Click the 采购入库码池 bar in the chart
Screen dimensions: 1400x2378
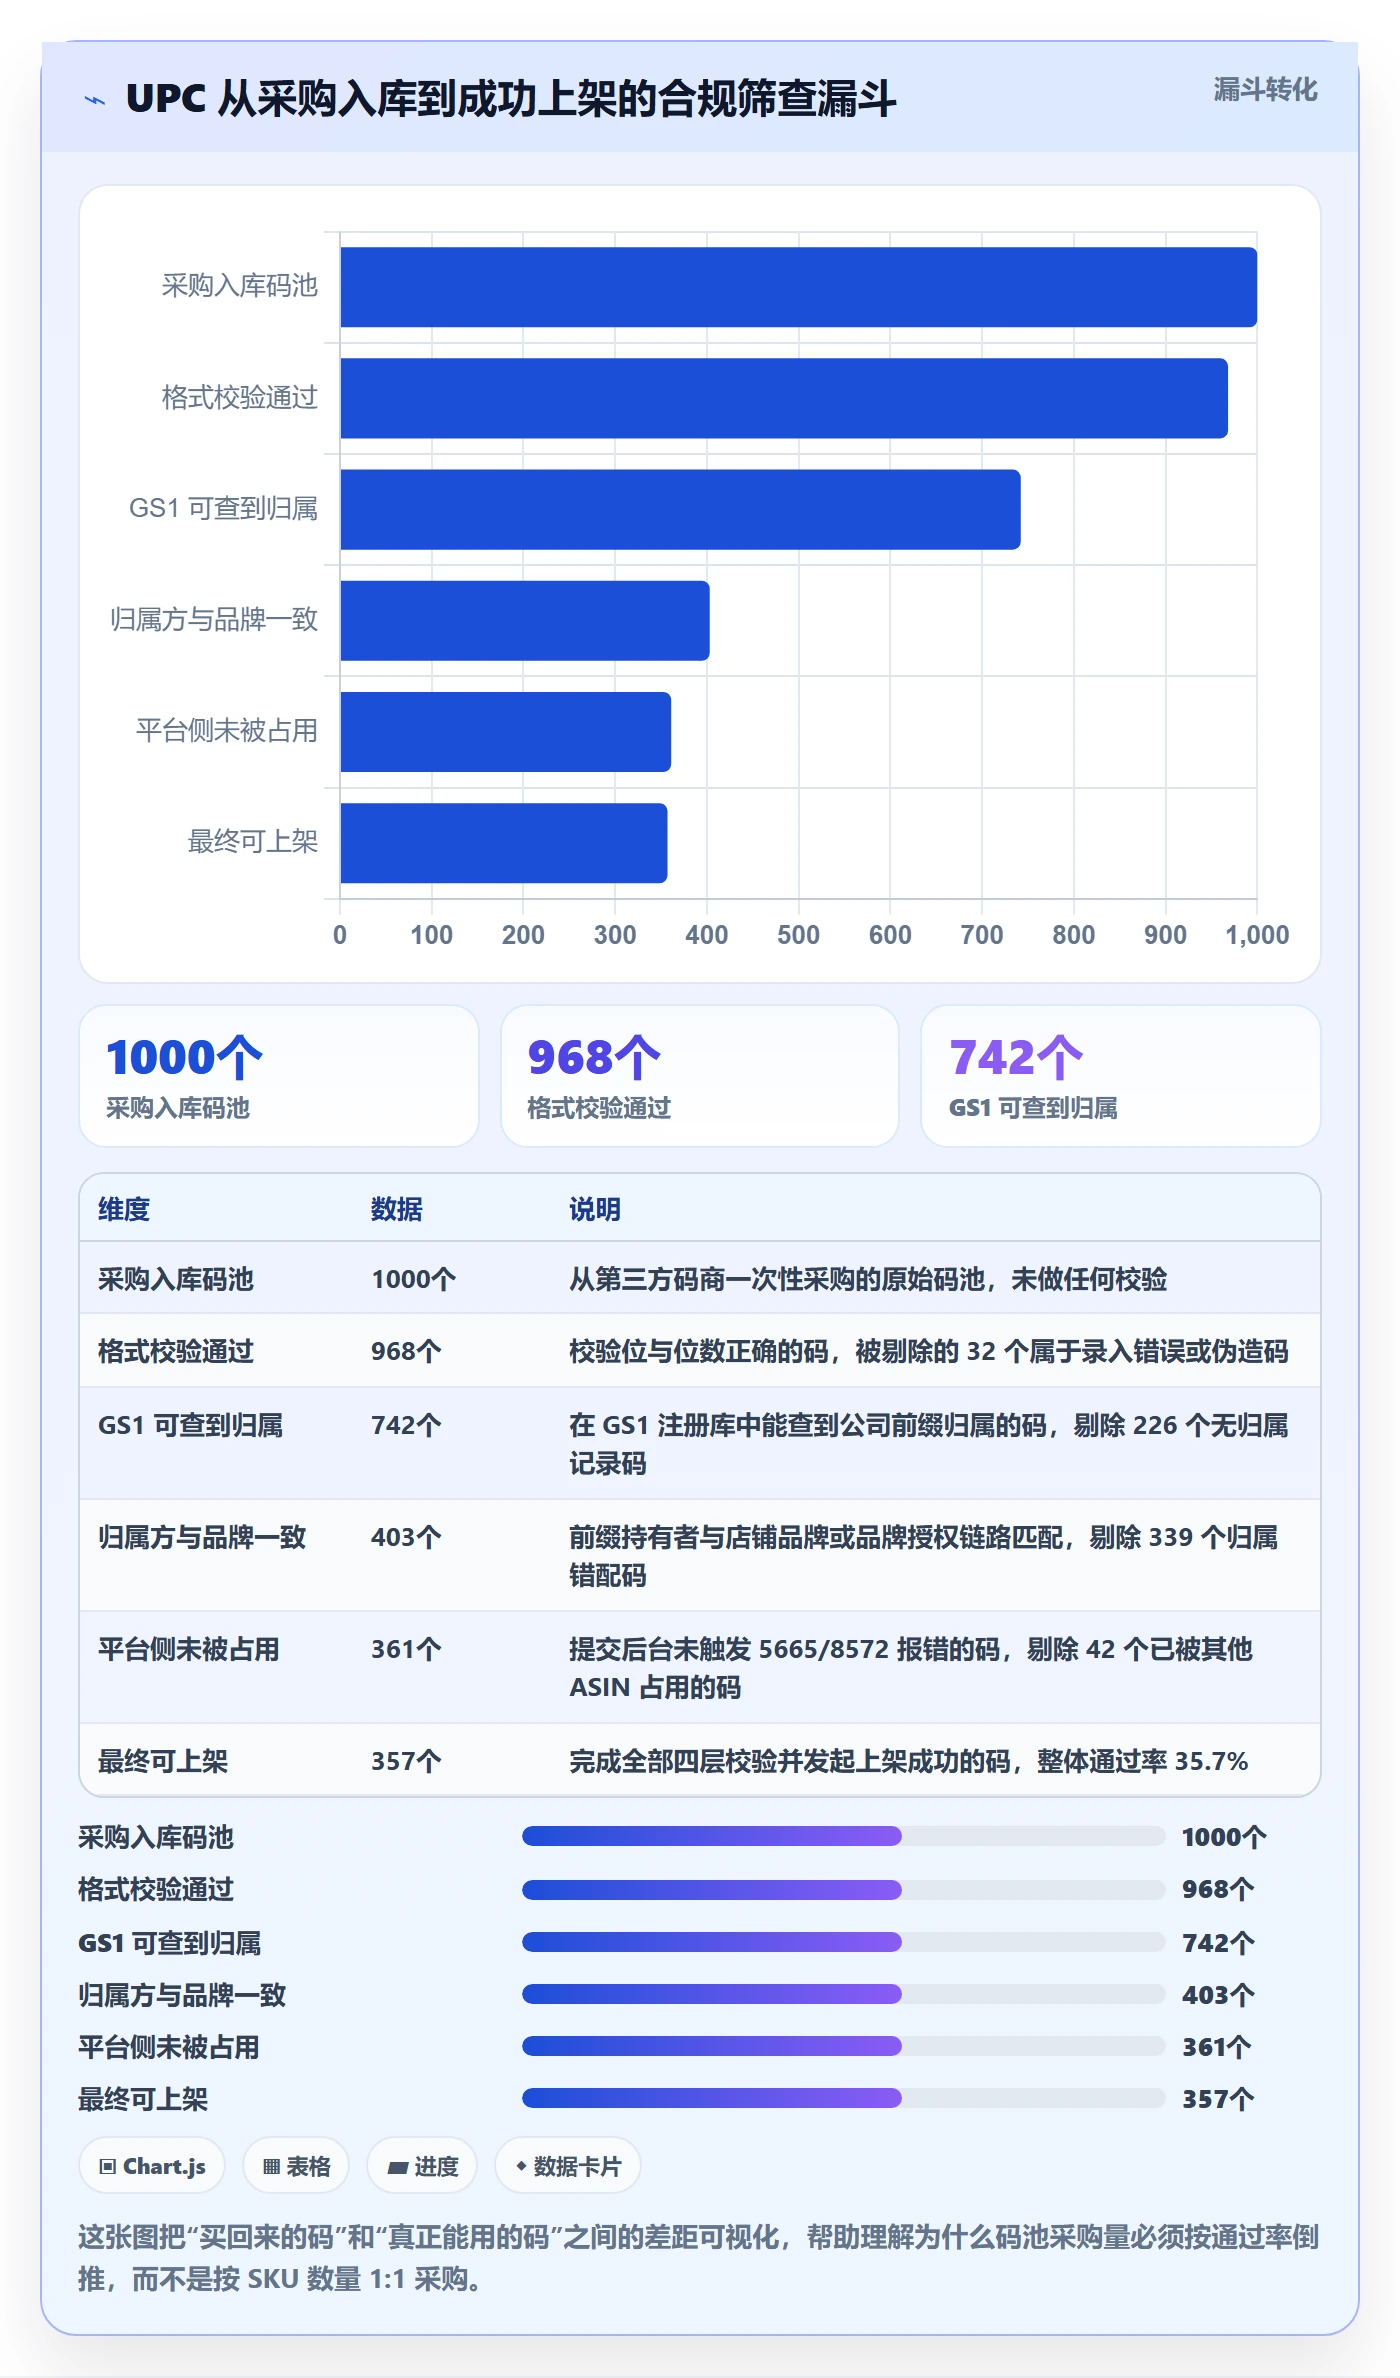(798, 287)
